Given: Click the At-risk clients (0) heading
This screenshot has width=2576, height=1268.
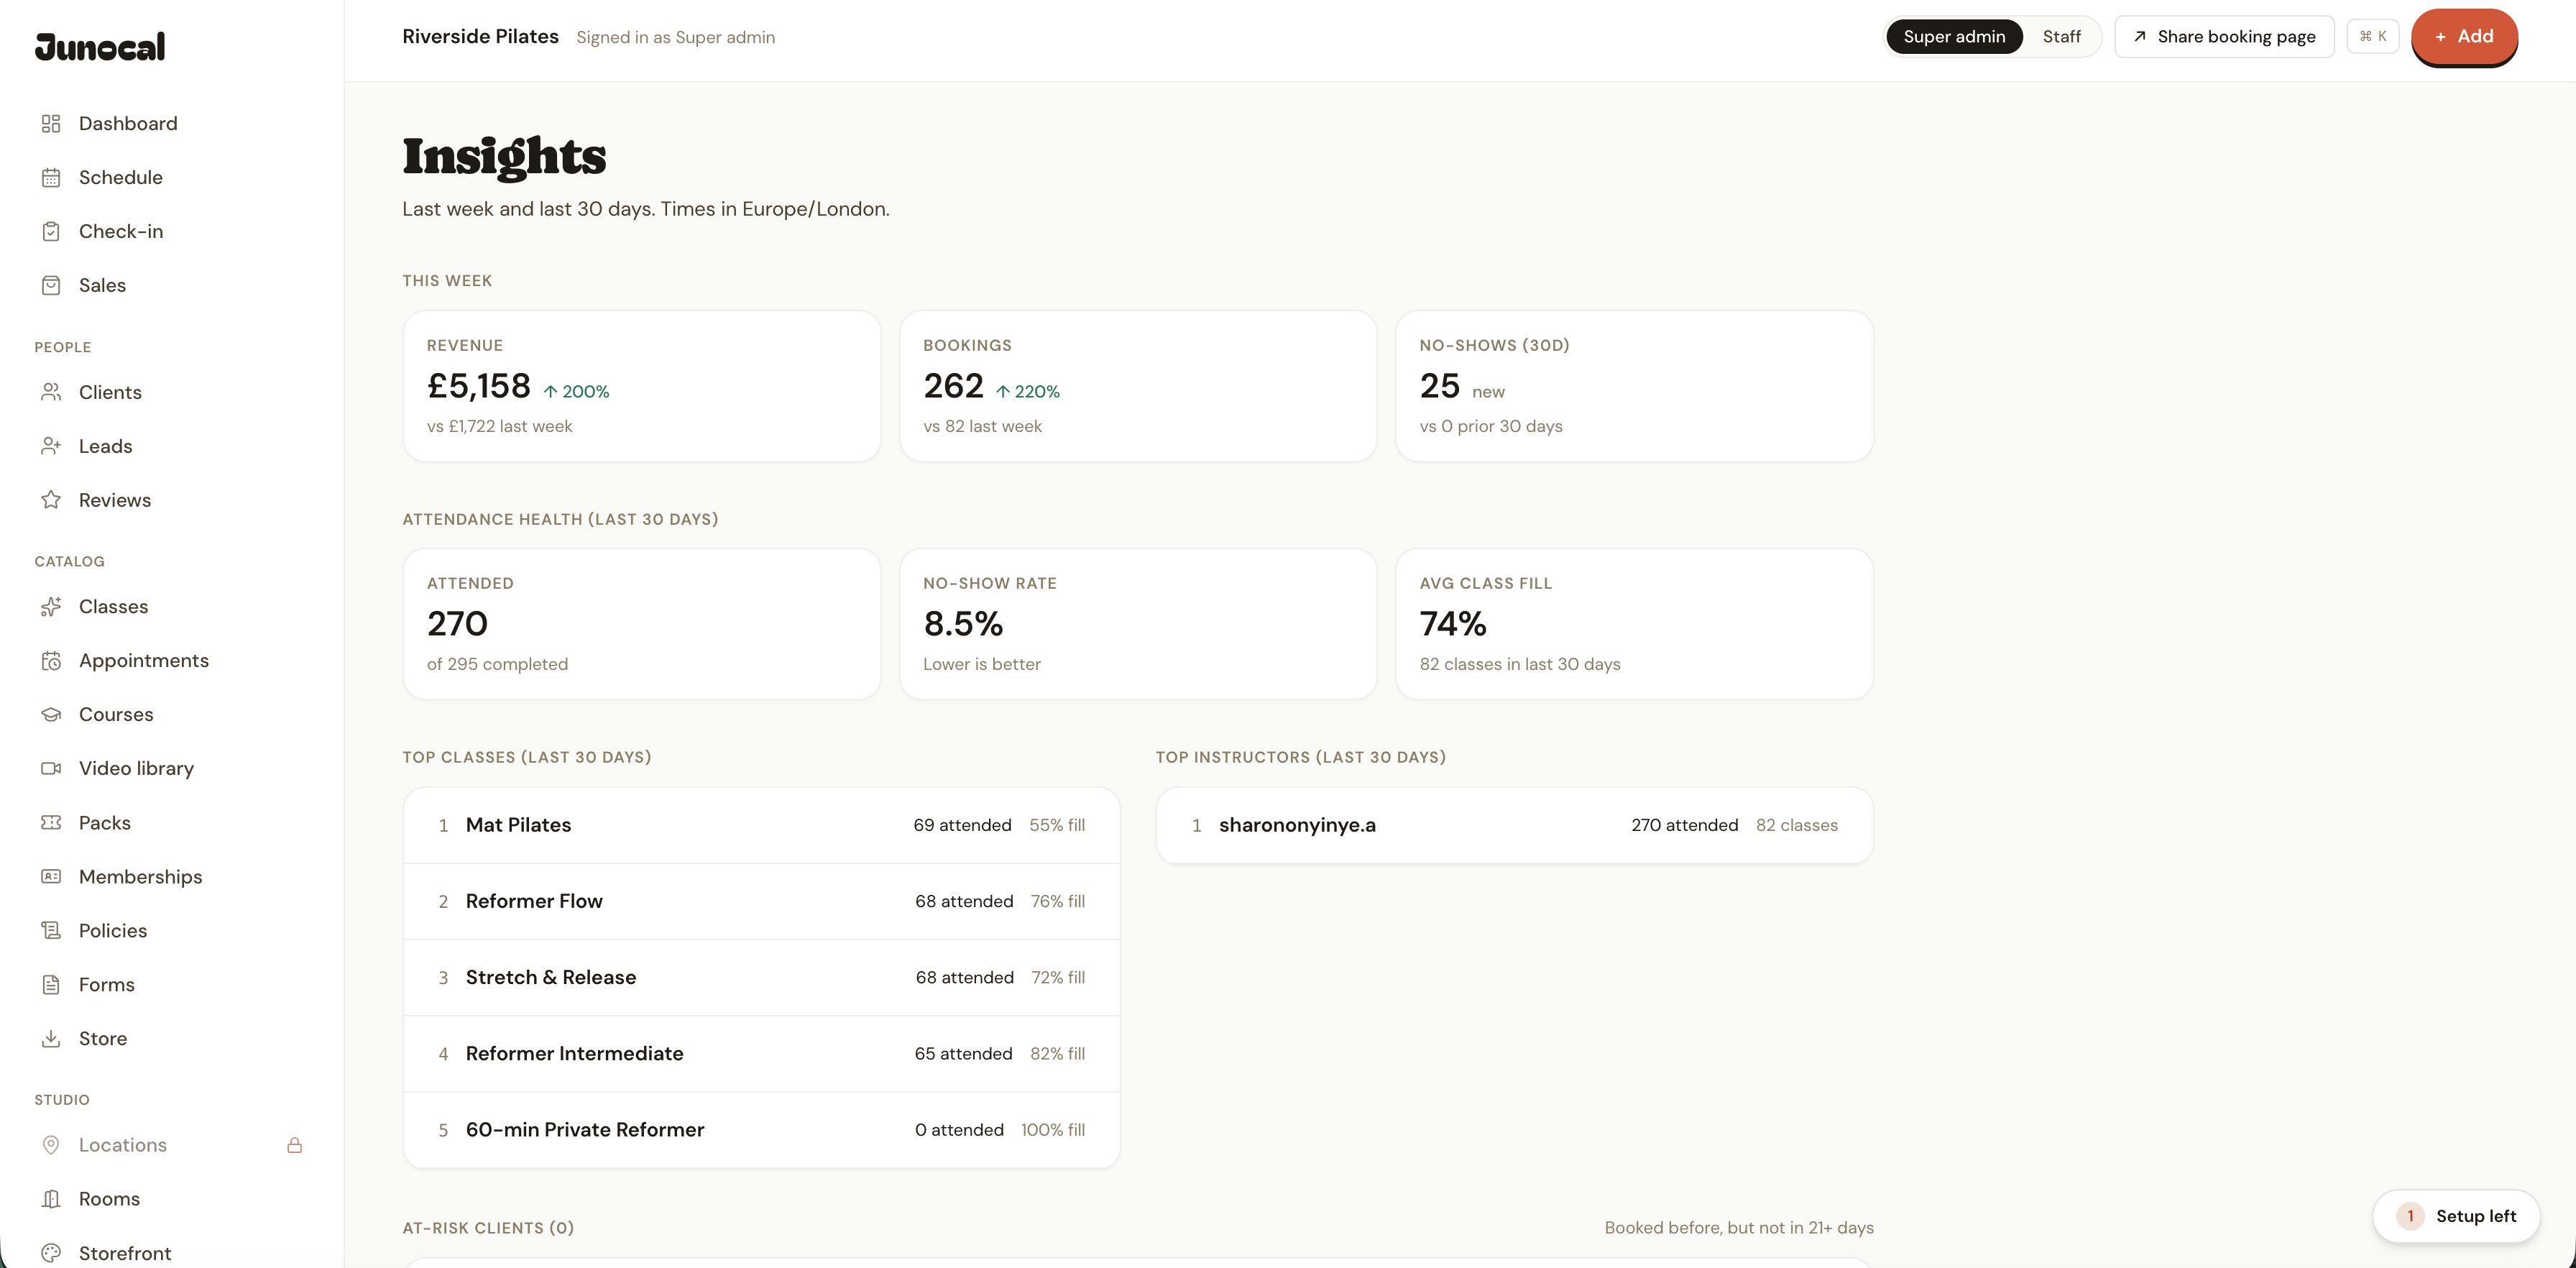Looking at the screenshot, I should (488, 1228).
